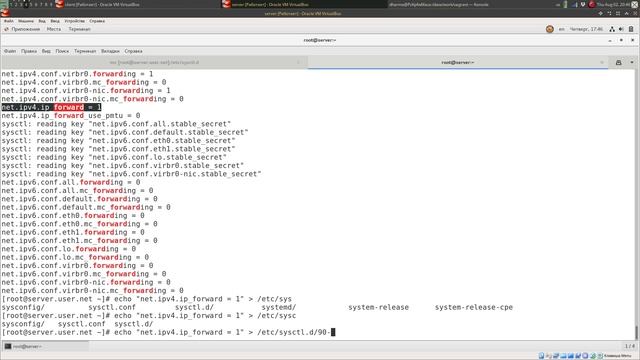Open the terminal Файл menu
The image size is (640, 360).
click(x=10, y=51)
